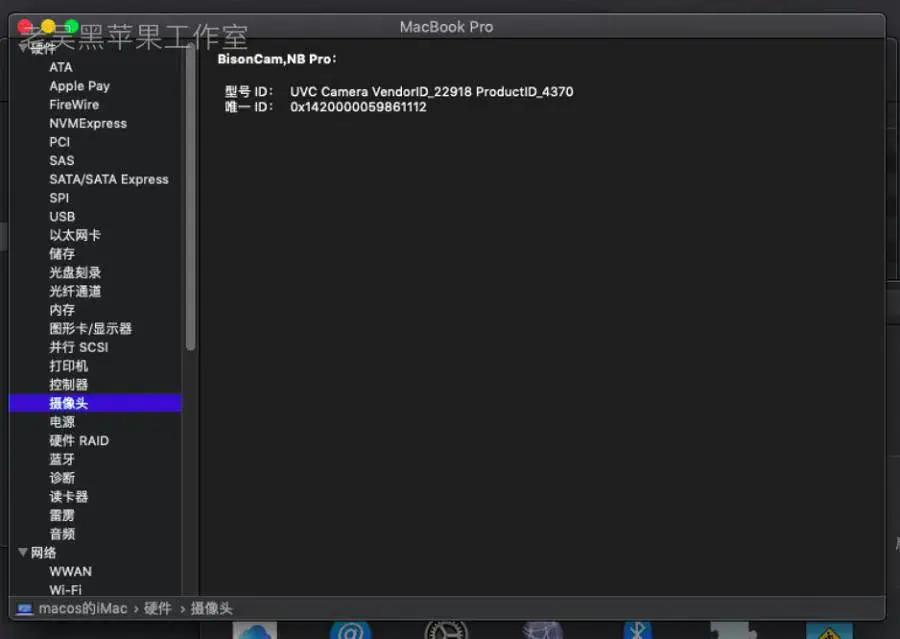Image resolution: width=900 pixels, height=639 pixels.
Task: Click the unique ID value 0x1420000059861112
Action: coord(358,107)
